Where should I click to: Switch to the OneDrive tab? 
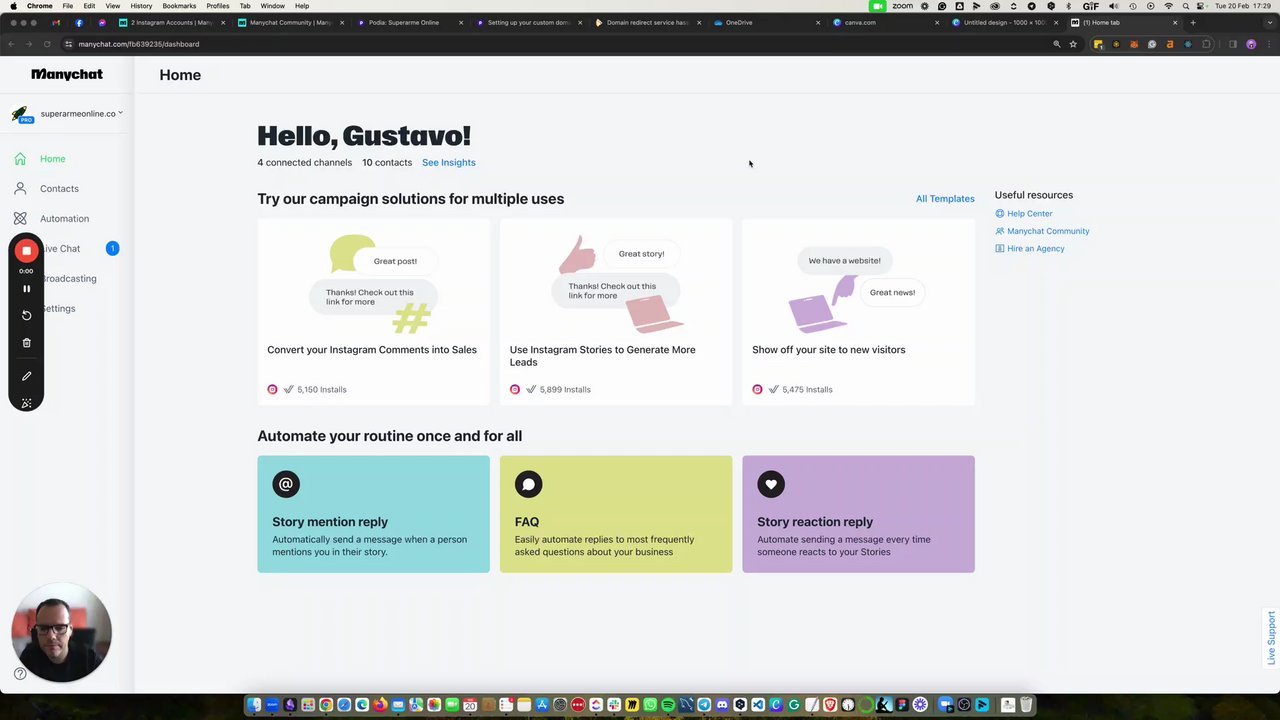(765, 22)
